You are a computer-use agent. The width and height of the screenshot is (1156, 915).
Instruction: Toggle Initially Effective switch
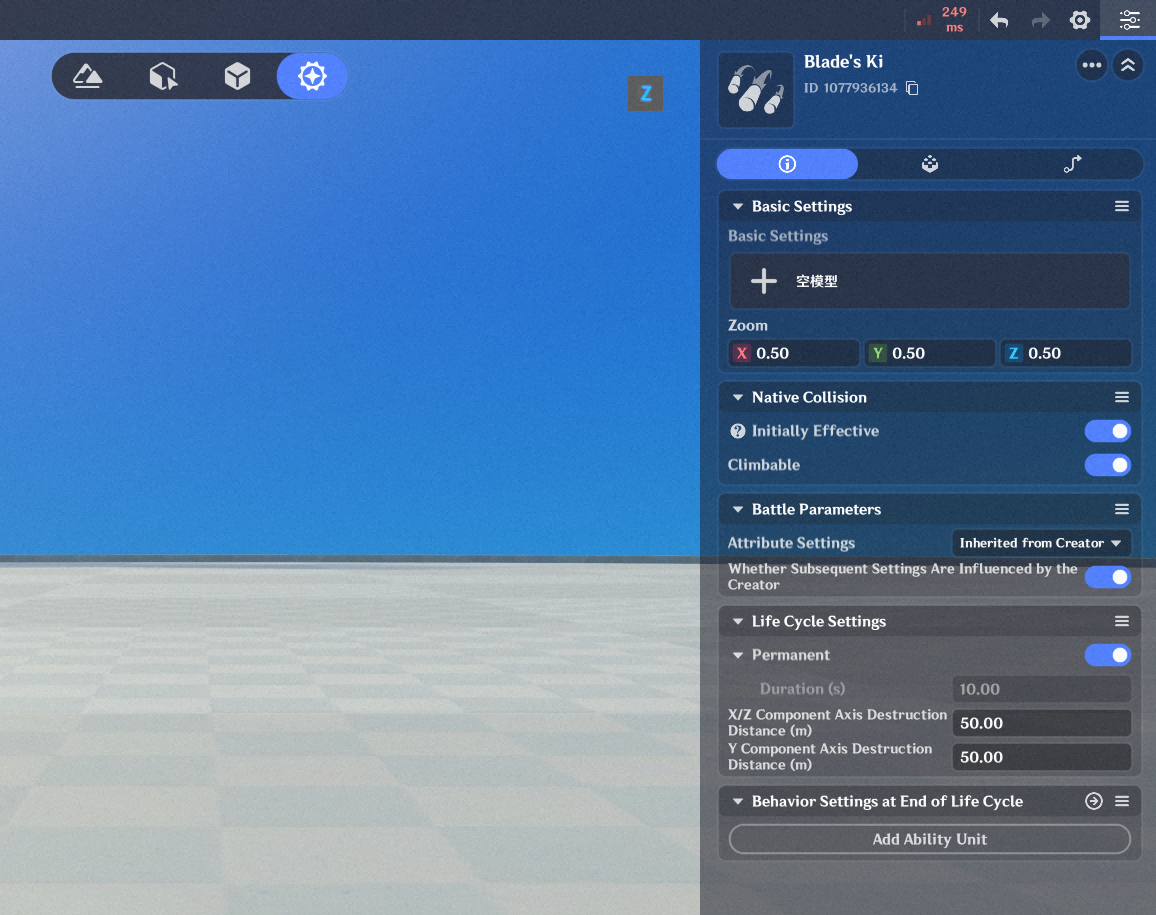[x=1107, y=431]
